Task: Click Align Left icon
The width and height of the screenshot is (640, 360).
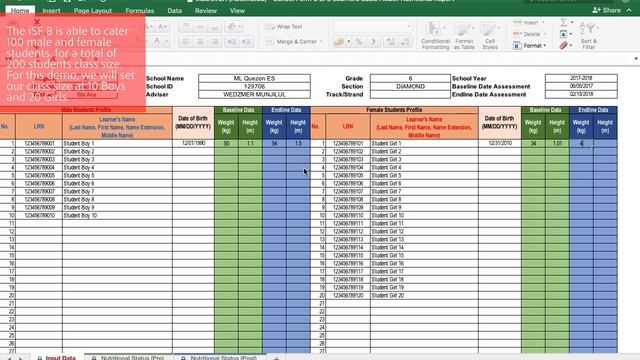Action: point(186,42)
